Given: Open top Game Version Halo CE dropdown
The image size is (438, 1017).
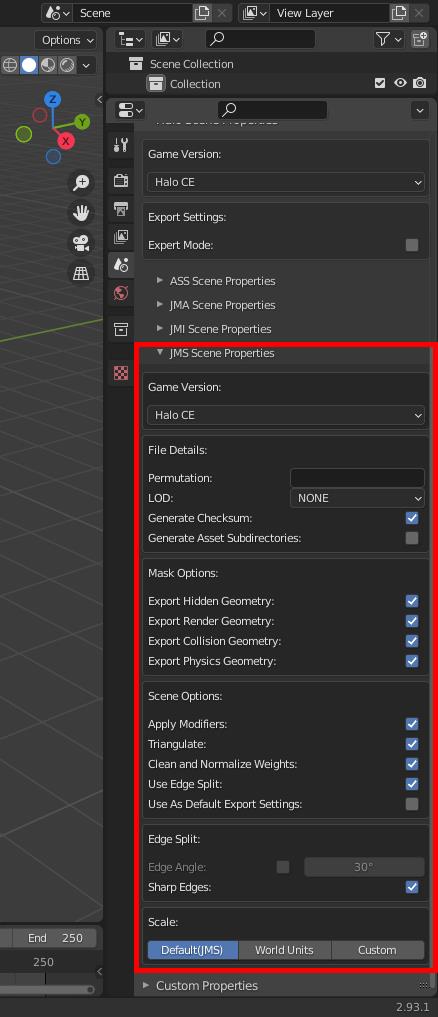Looking at the screenshot, I should click(286, 182).
